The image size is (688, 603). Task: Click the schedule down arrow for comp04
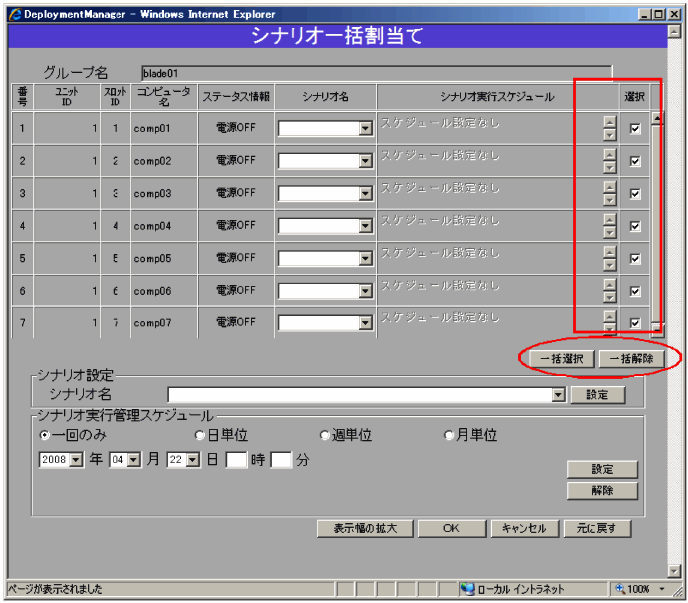pos(609,232)
